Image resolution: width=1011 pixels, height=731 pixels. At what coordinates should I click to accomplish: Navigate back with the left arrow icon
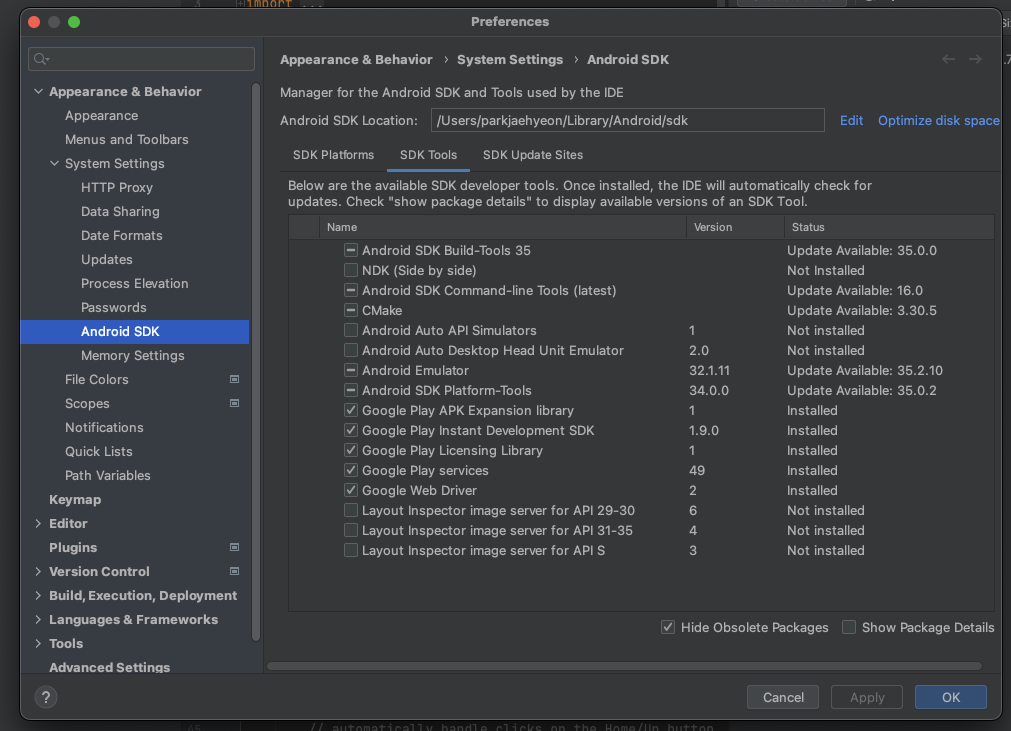click(948, 60)
